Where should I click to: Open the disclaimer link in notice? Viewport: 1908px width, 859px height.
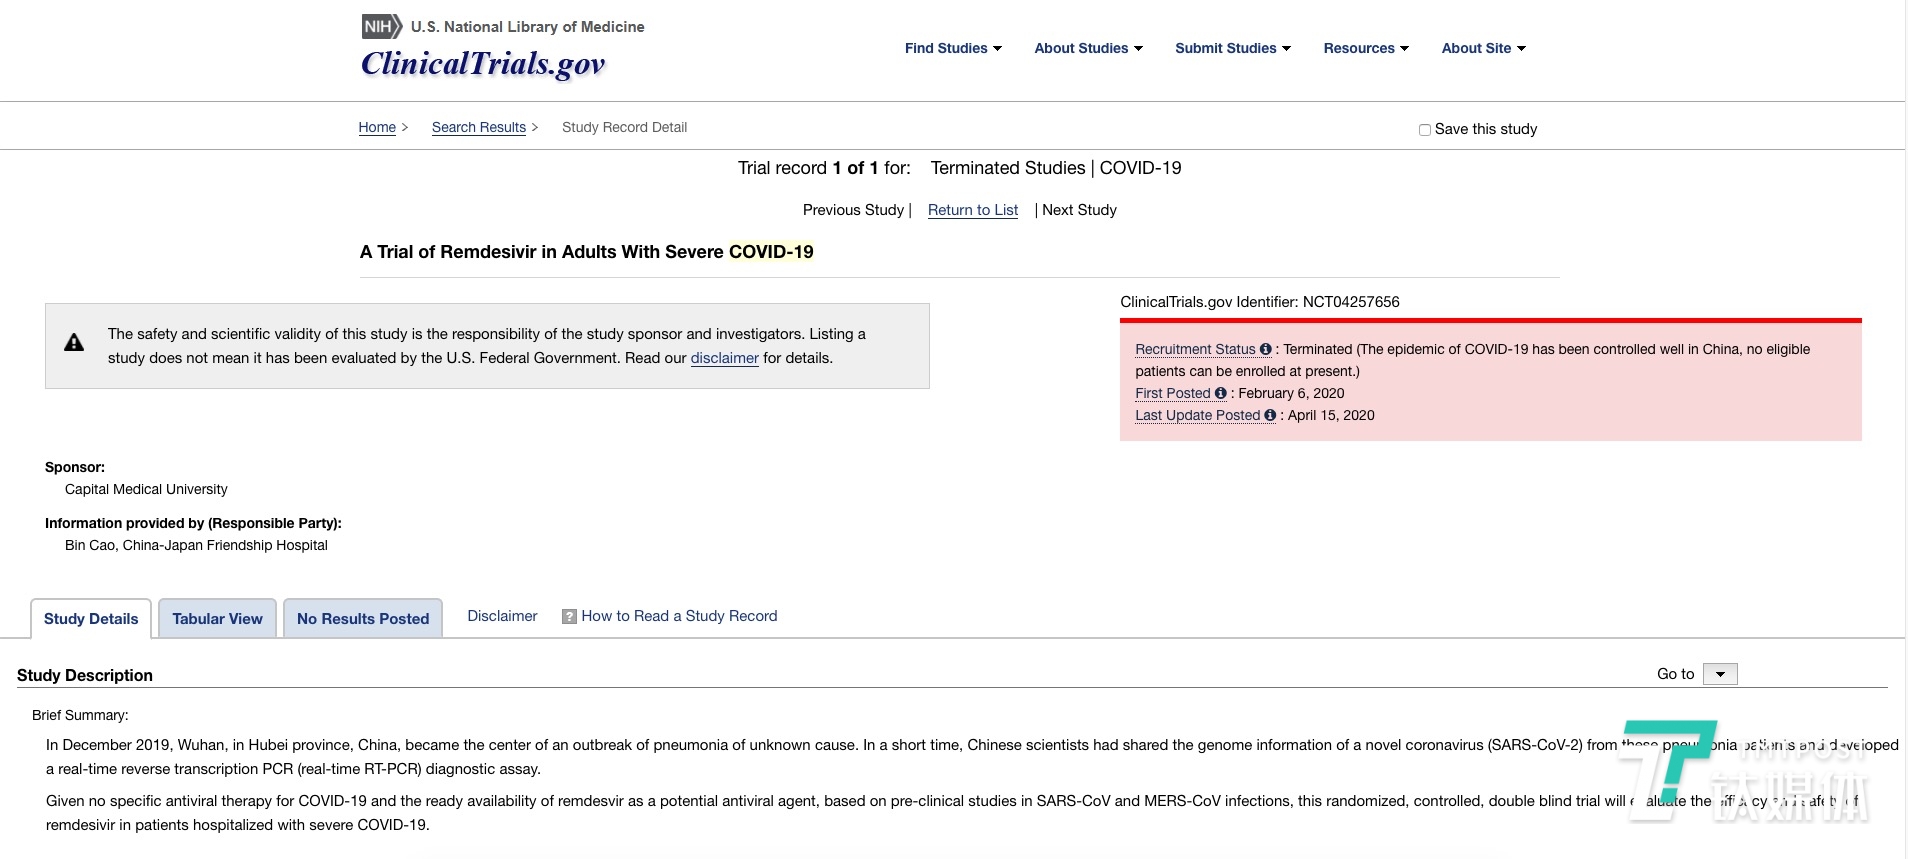click(x=724, y=358)
